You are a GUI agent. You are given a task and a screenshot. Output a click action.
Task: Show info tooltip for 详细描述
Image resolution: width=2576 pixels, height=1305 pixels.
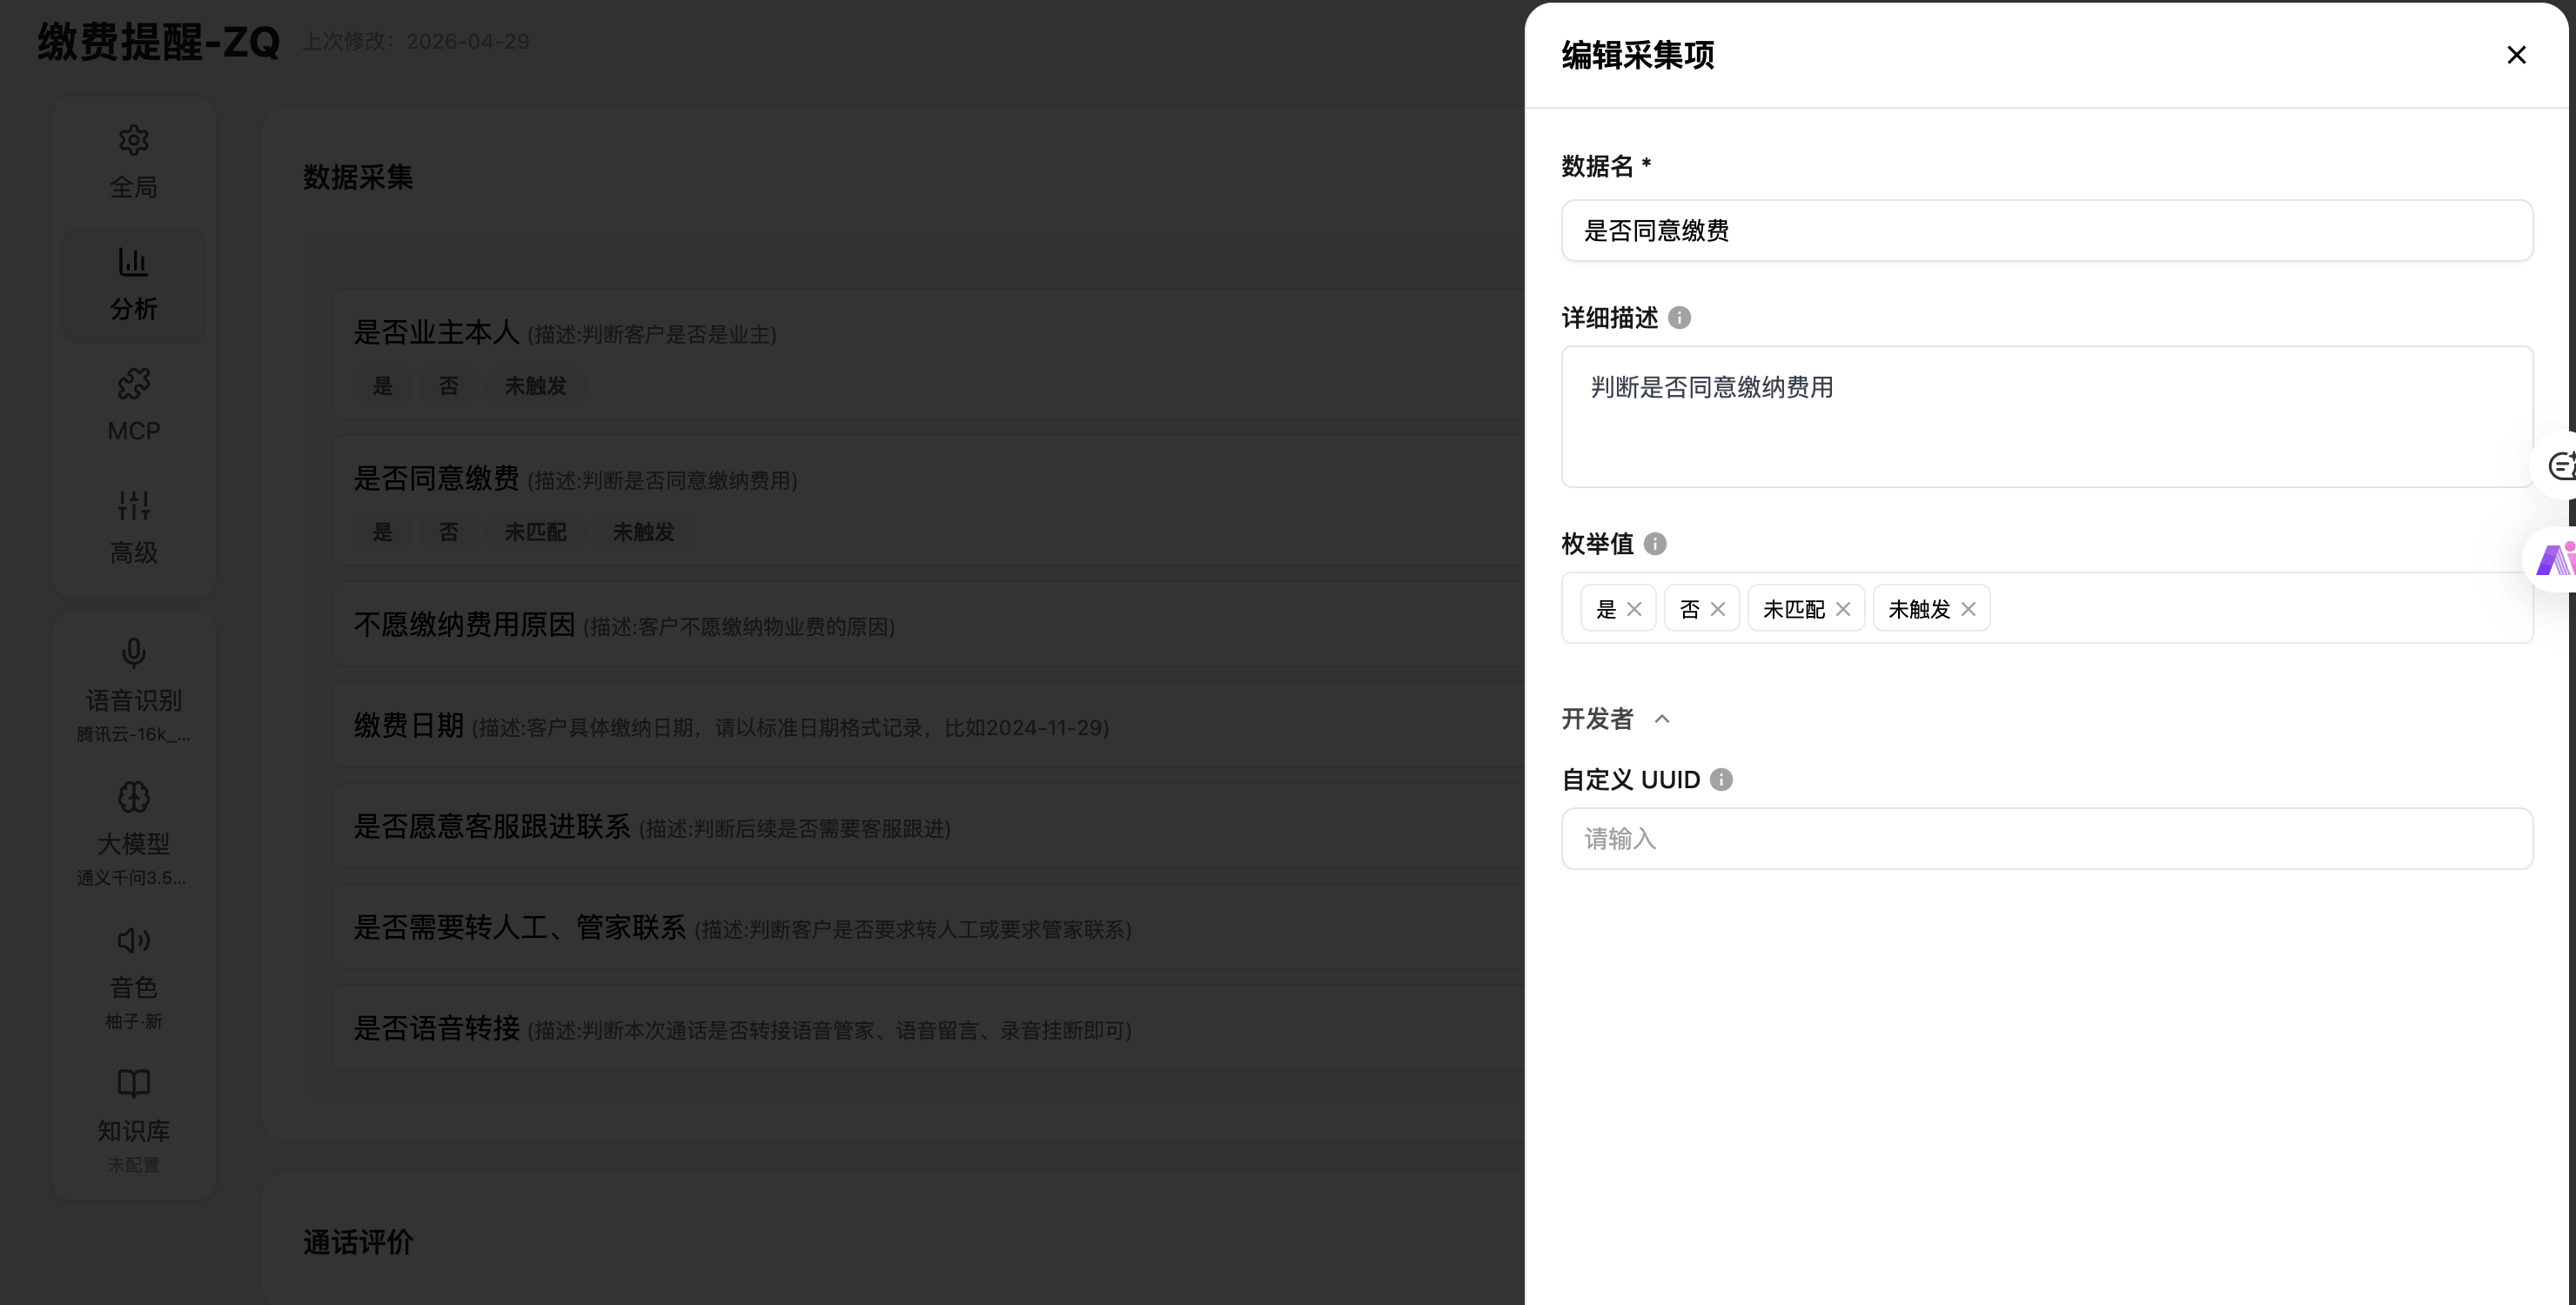click(x=1680, y=318)
